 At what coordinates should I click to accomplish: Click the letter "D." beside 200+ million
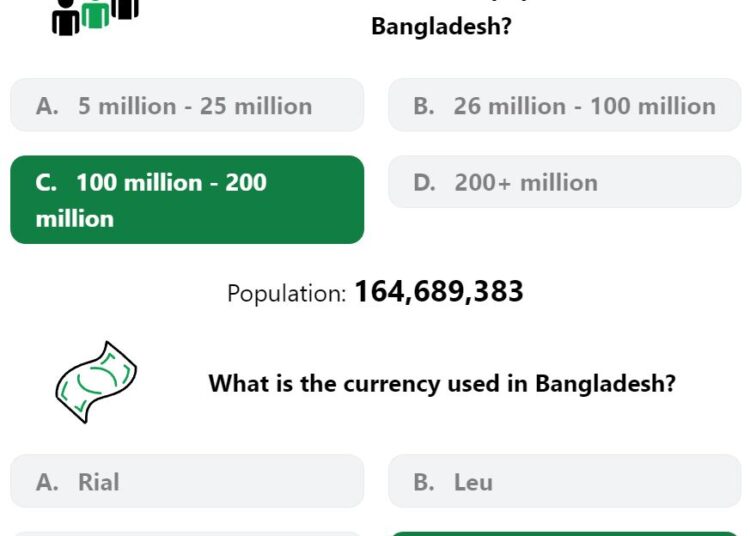424,183
